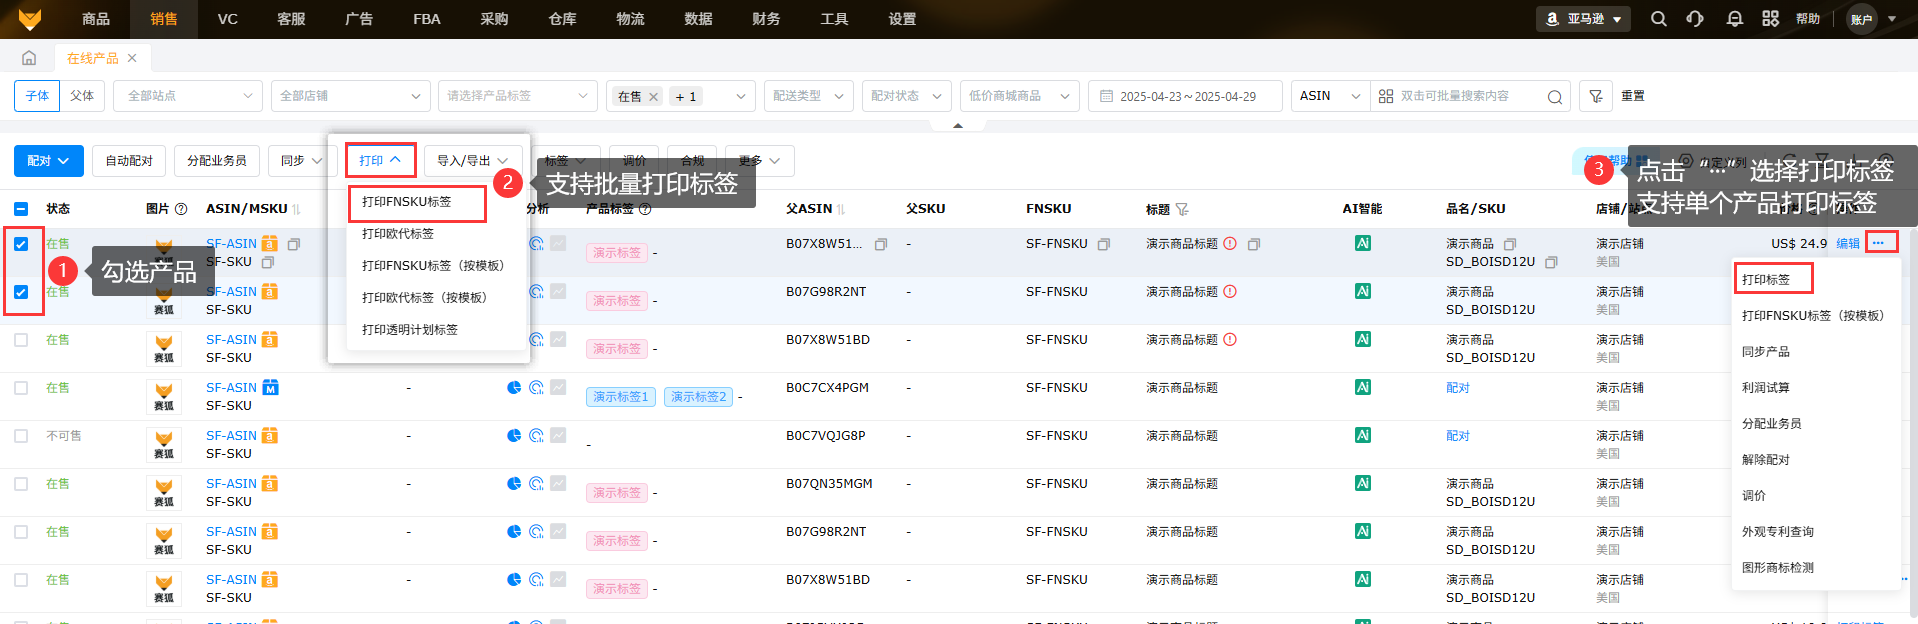Expand the 全部店铺 store dropdown
Image resolution: width=1918 pixels, height=624 pixels.
[x=350, y=96]
